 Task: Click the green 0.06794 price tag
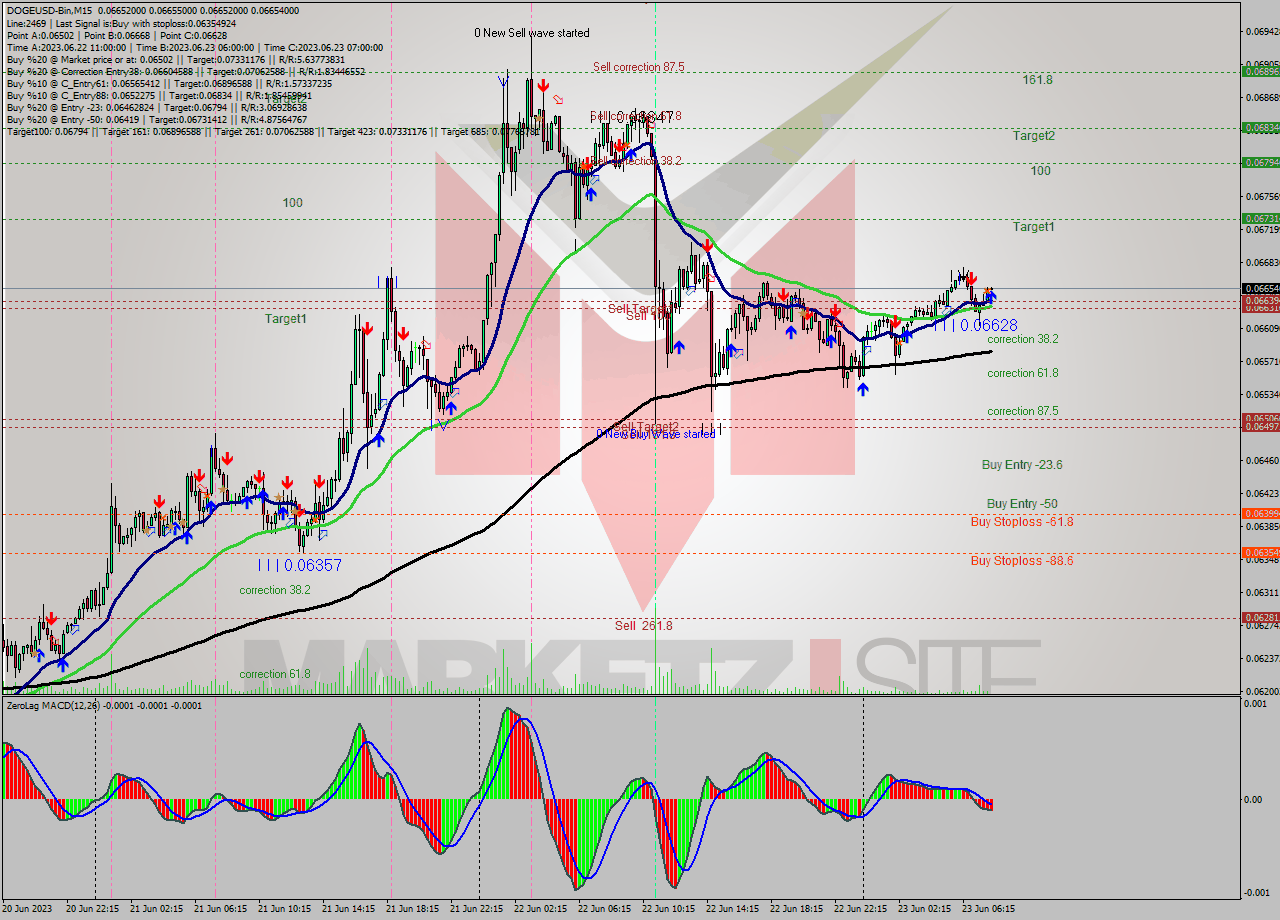pyautogui.click(x=1260, y=162)
